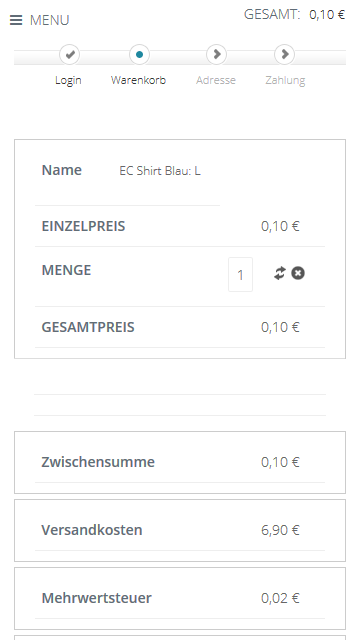Select the Warenkorb step dot icon
Viewport: 360px width, 640px height.
click(x=139, y=54)
